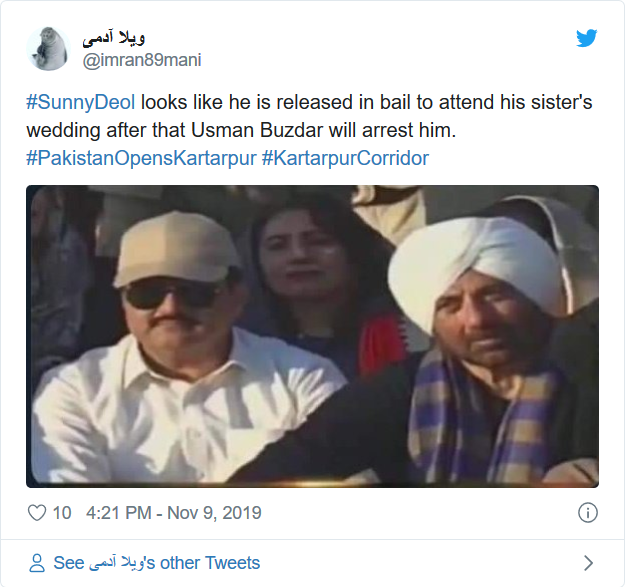Open the seal profile avatar
Screen dimensions: 625x587
[x=48, y=49]
